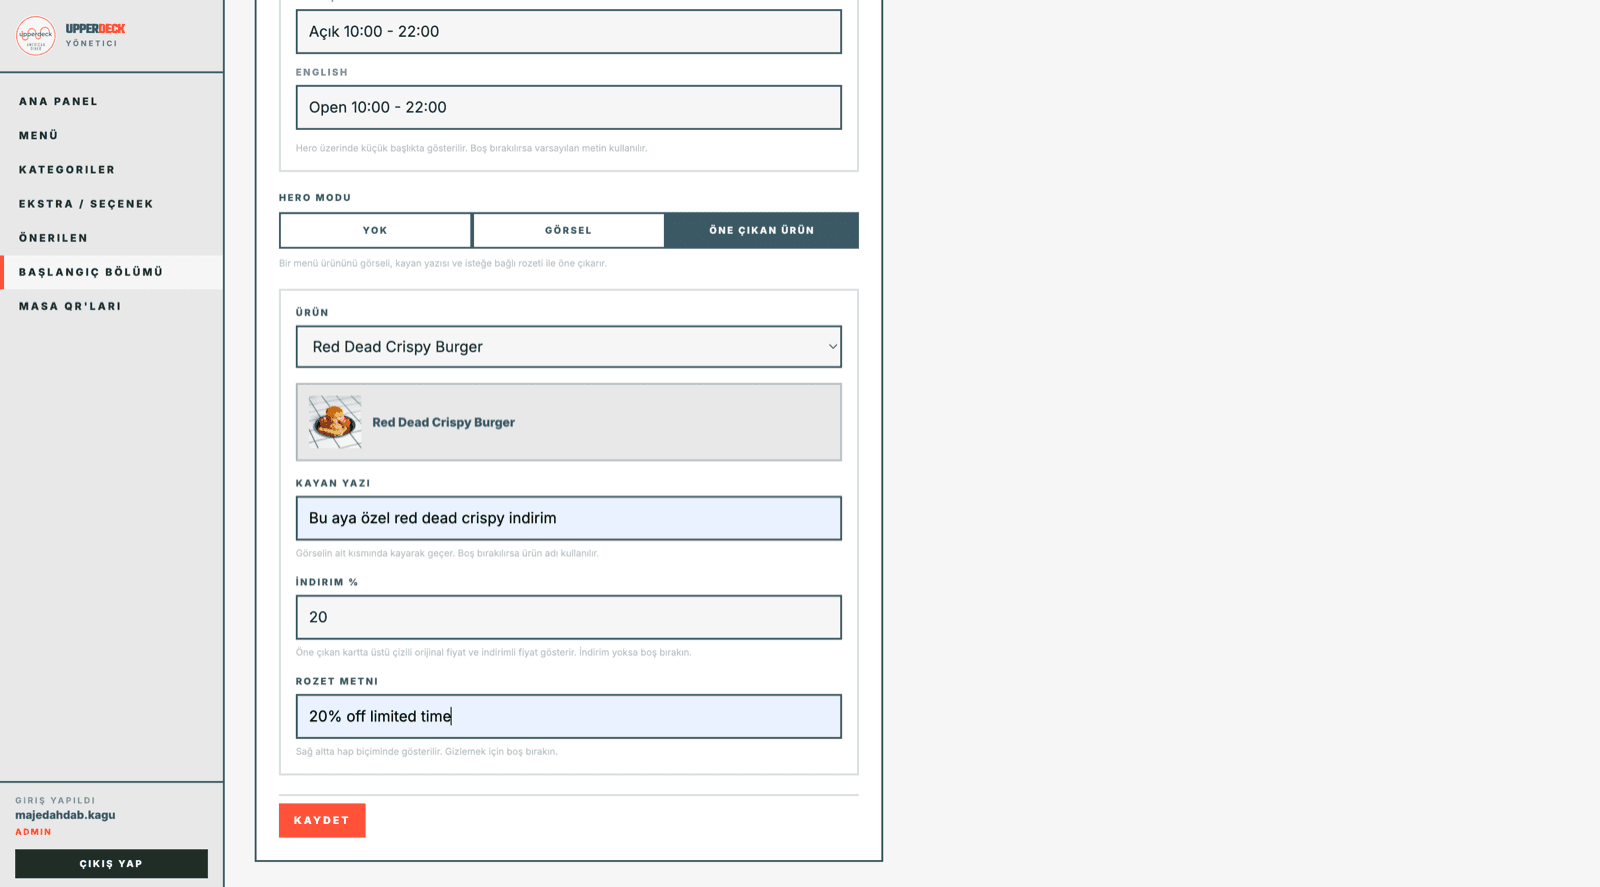This screenshot has height=887, width=1600.
Task: Focus the Rozet Metni input field
Action: [569, 716]
